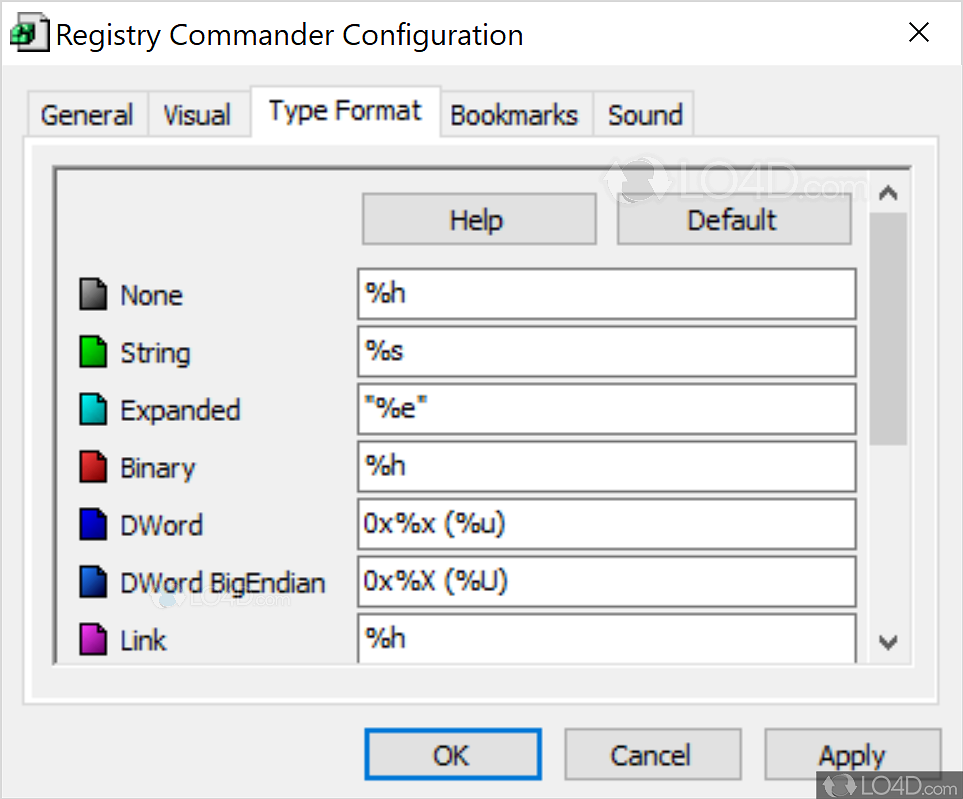Click the cyan Expanded type icon
963x799 pixels.
(x=95, y=410)
